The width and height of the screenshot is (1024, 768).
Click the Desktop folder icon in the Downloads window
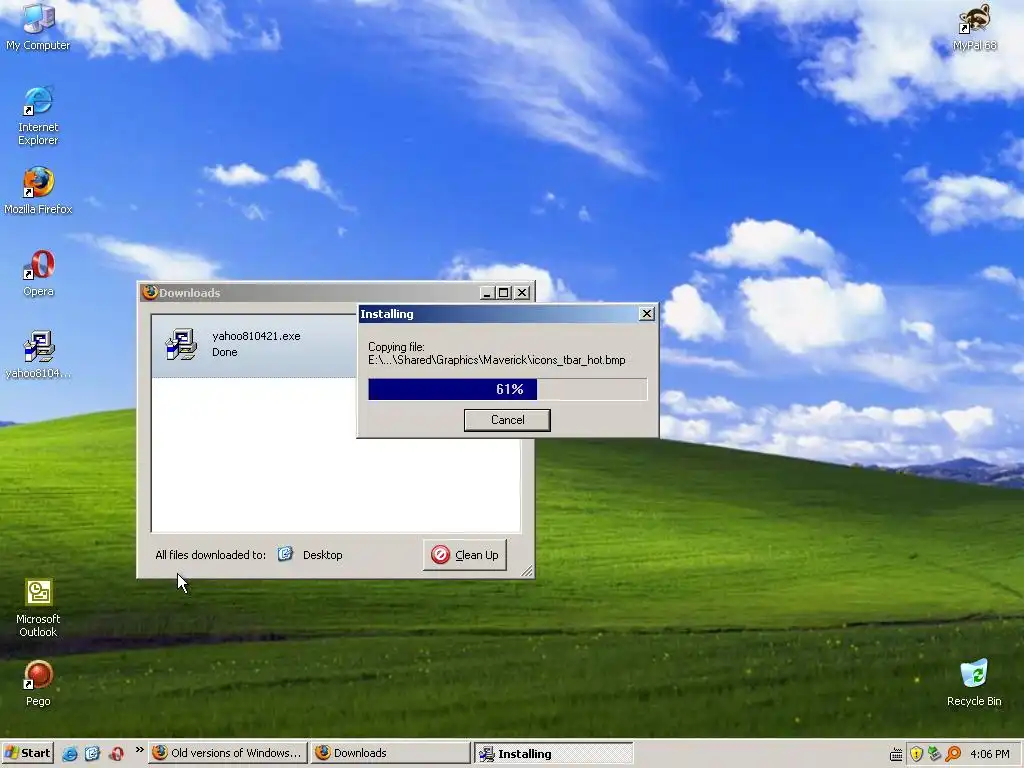click(x=285, y=554)
